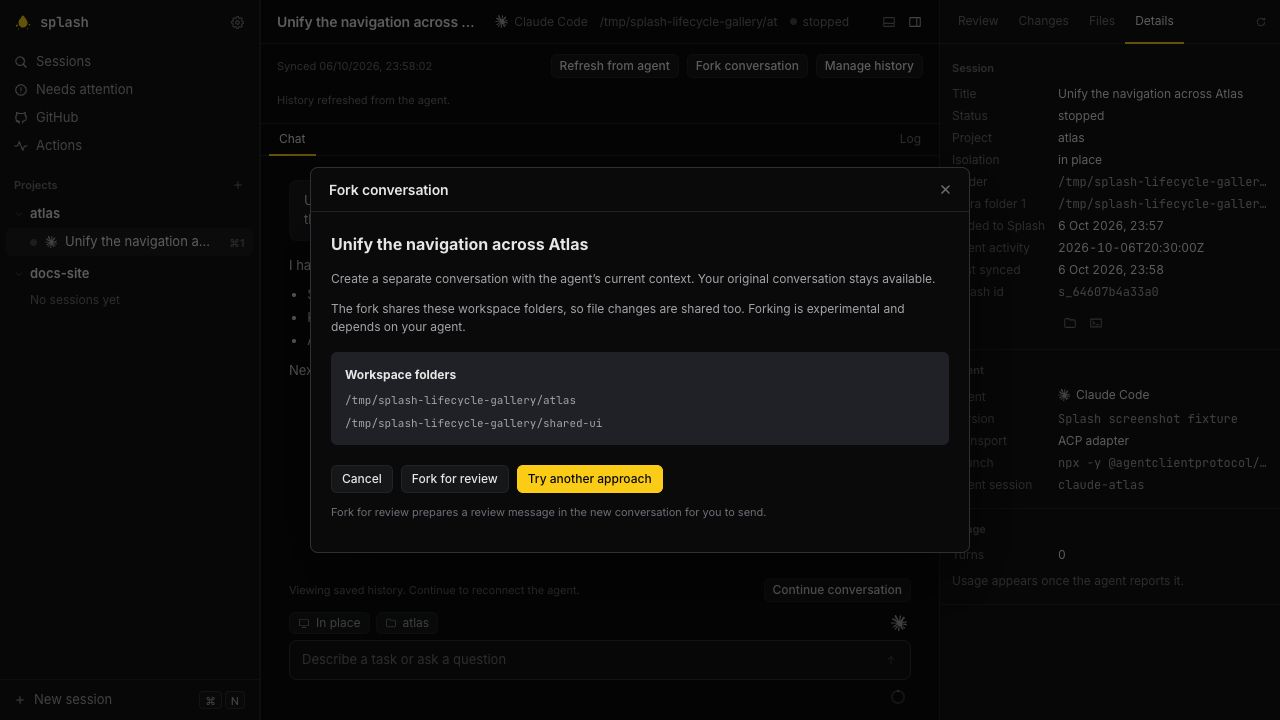
Task: Collapse the docs-site project
Action: point(20,273)
